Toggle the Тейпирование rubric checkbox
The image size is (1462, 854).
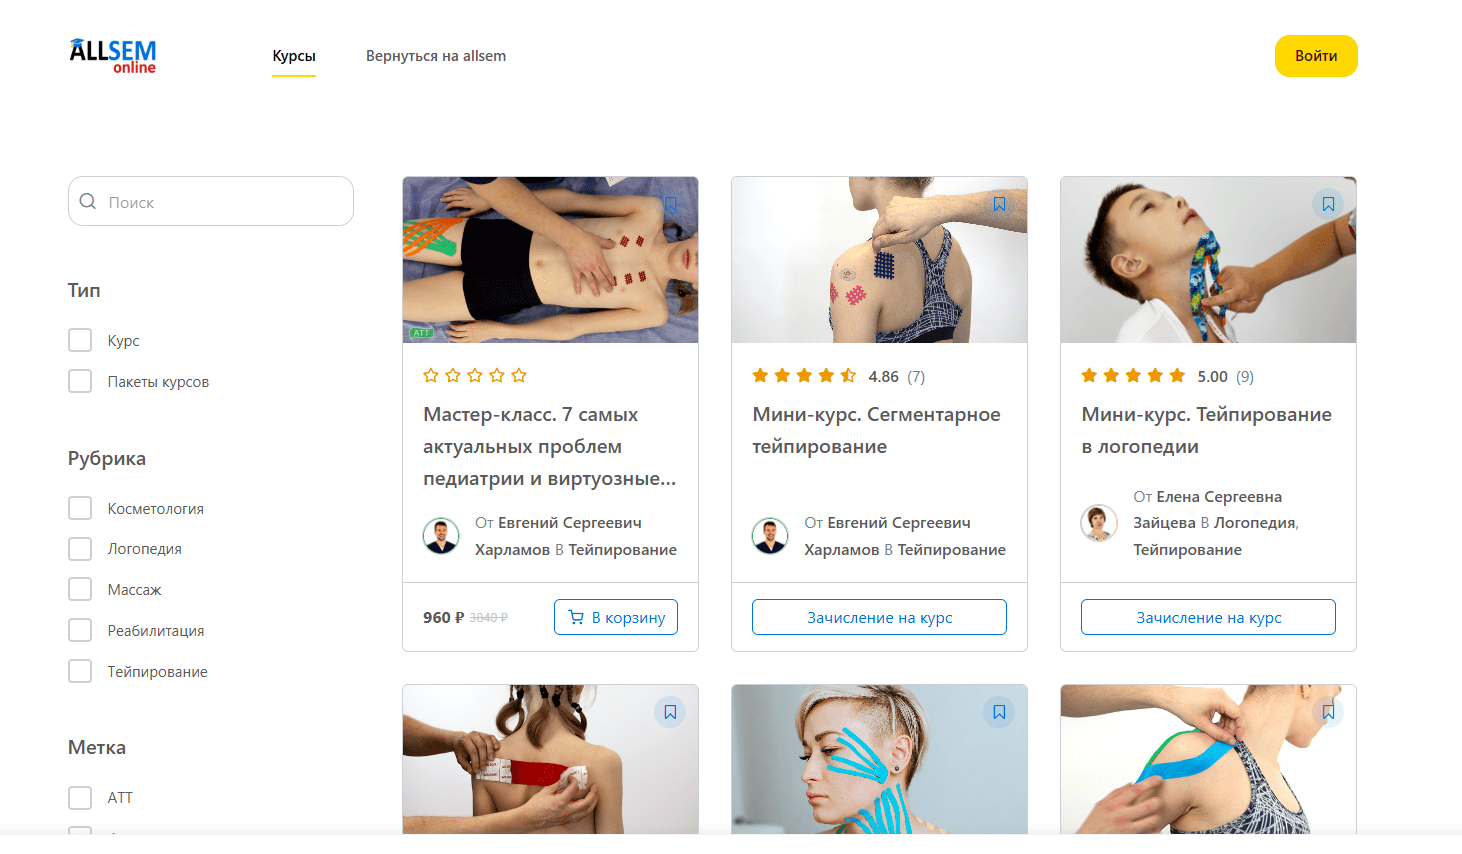pos(80,671)
